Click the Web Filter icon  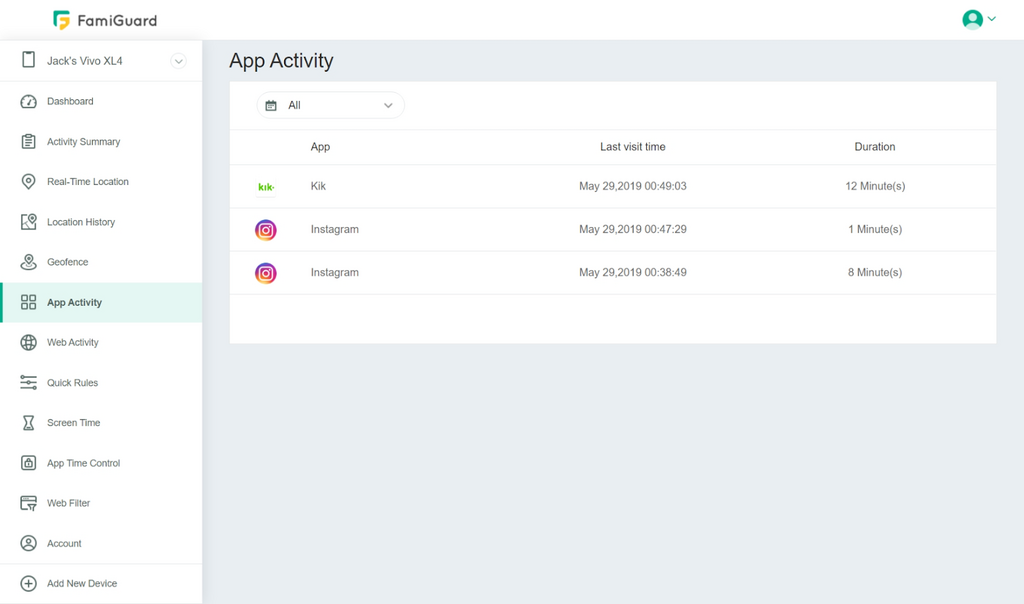28,503
